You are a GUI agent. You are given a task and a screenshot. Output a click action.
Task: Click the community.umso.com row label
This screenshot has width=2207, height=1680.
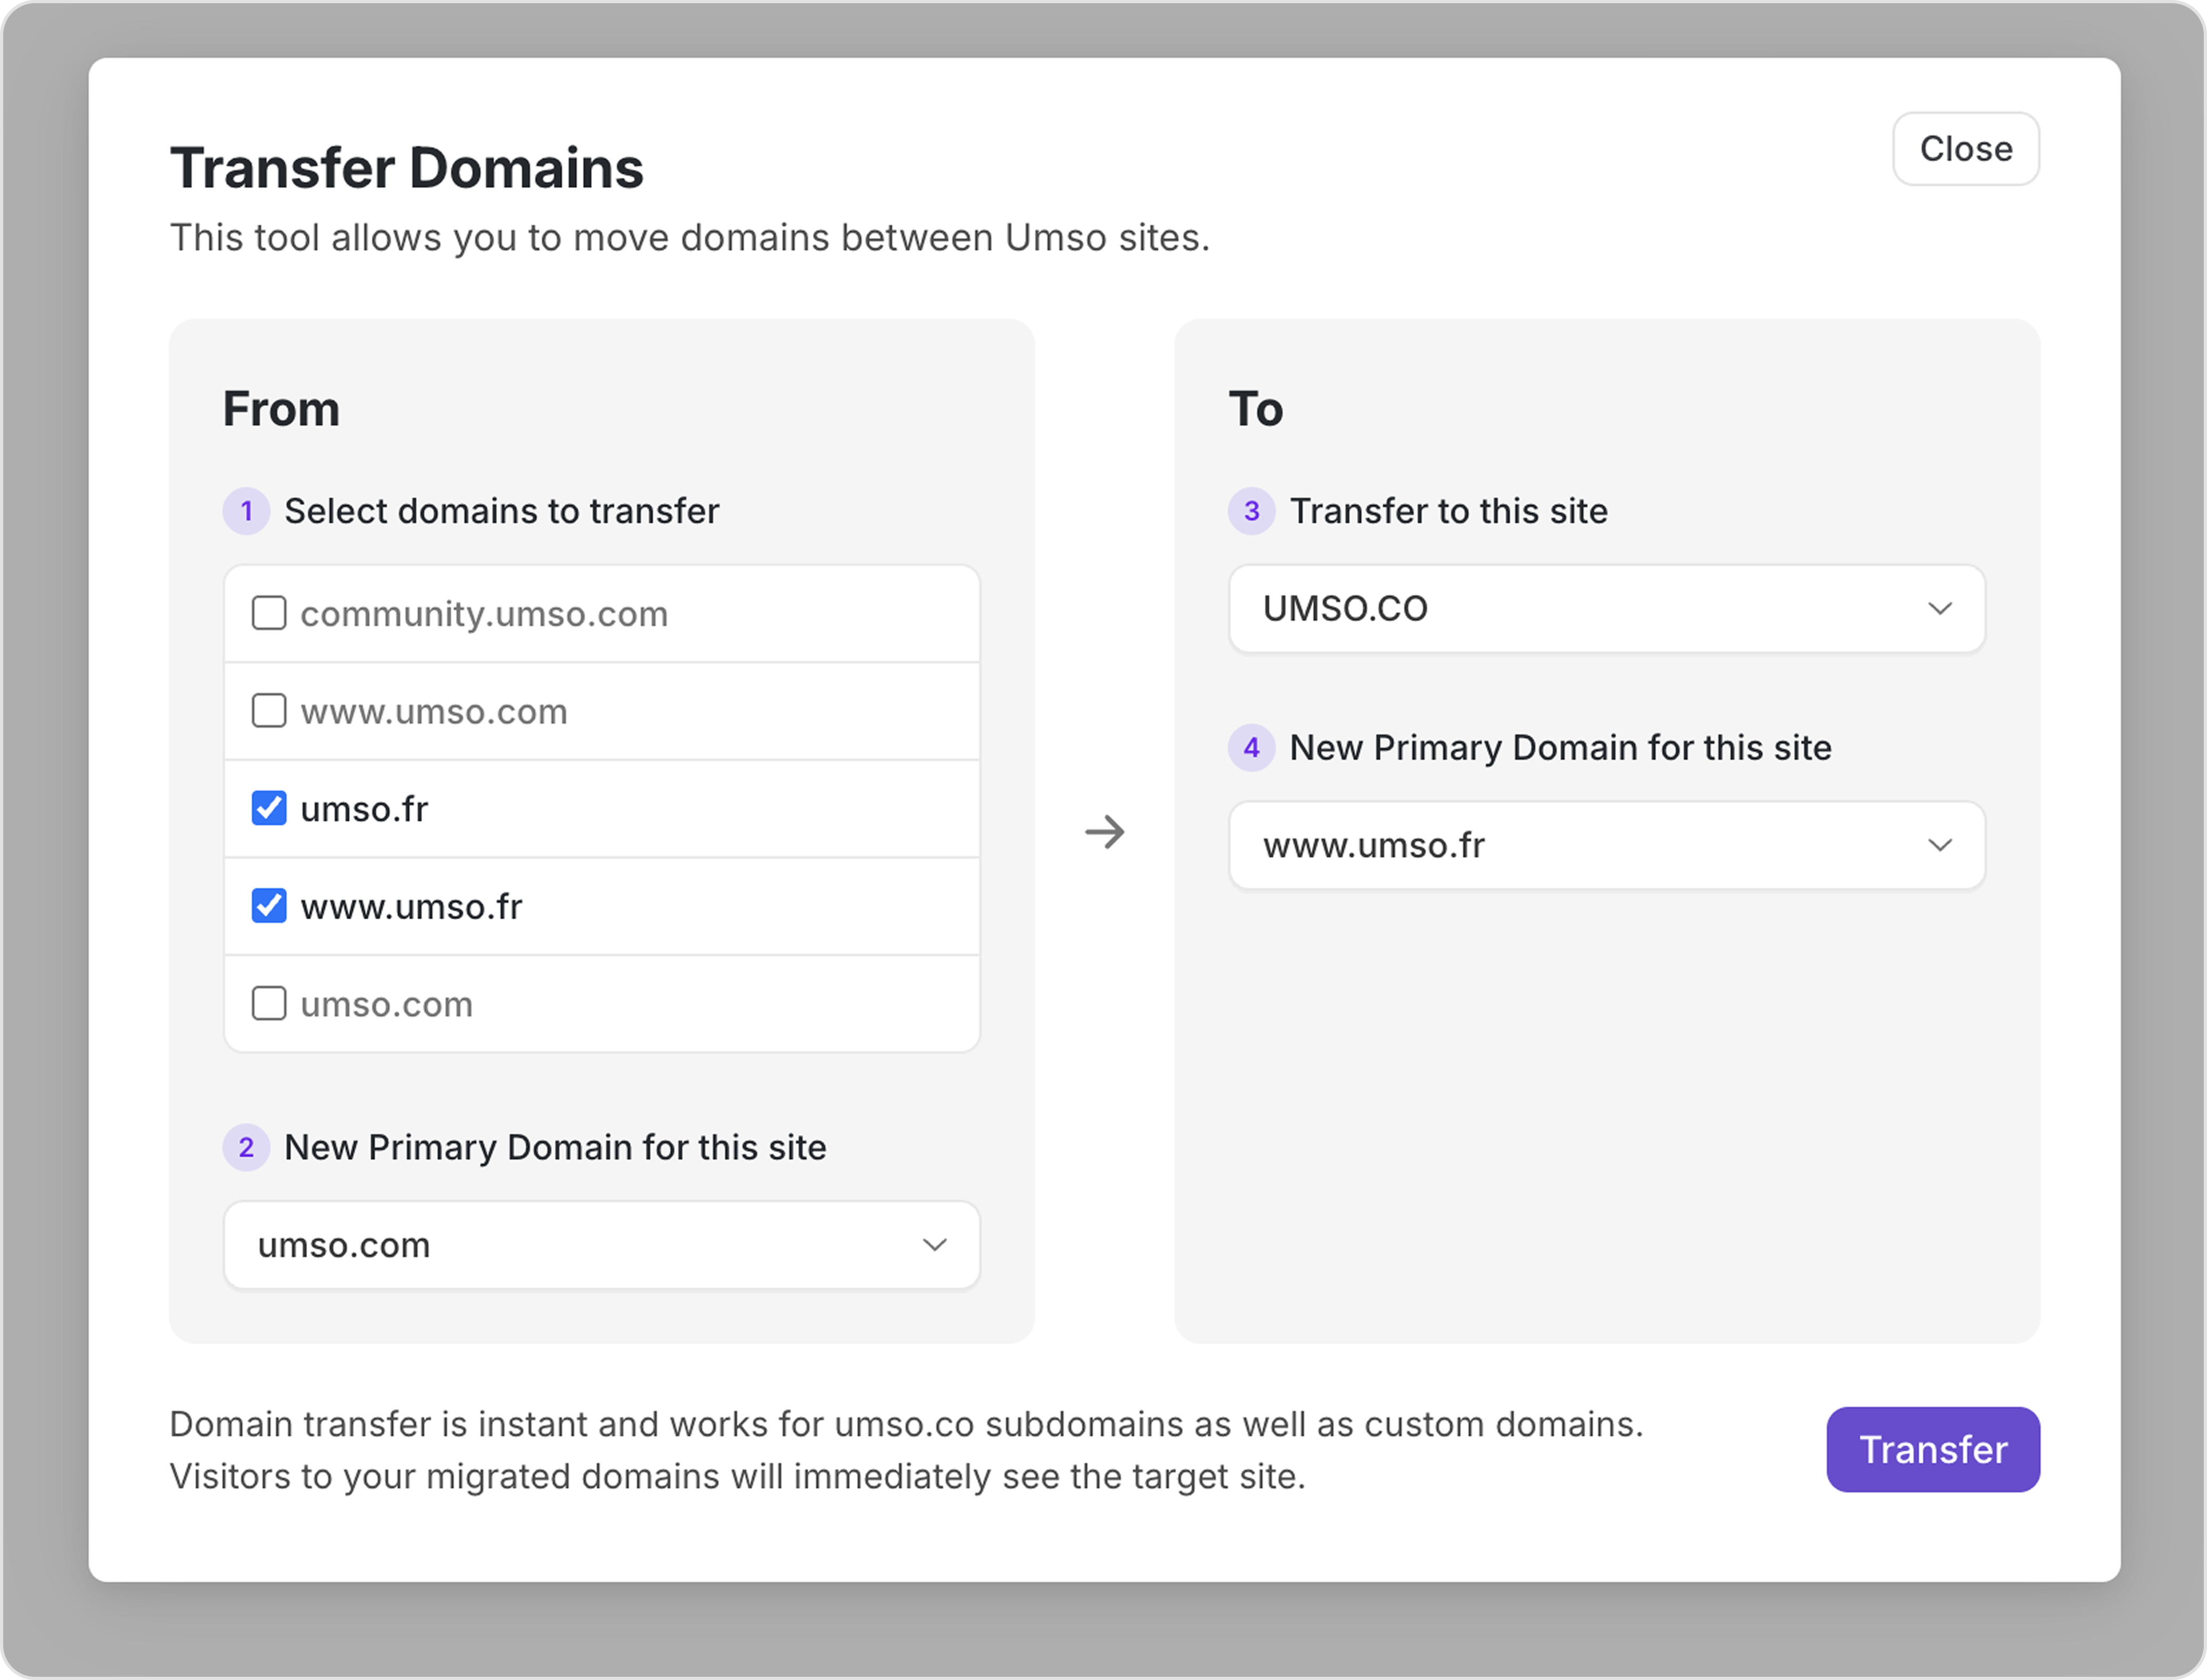point(484,614)
